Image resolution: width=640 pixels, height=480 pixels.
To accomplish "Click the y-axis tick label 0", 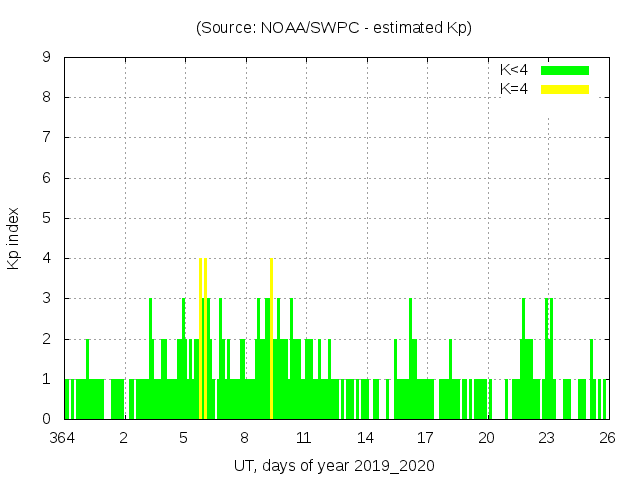I will tap(47, 420).
